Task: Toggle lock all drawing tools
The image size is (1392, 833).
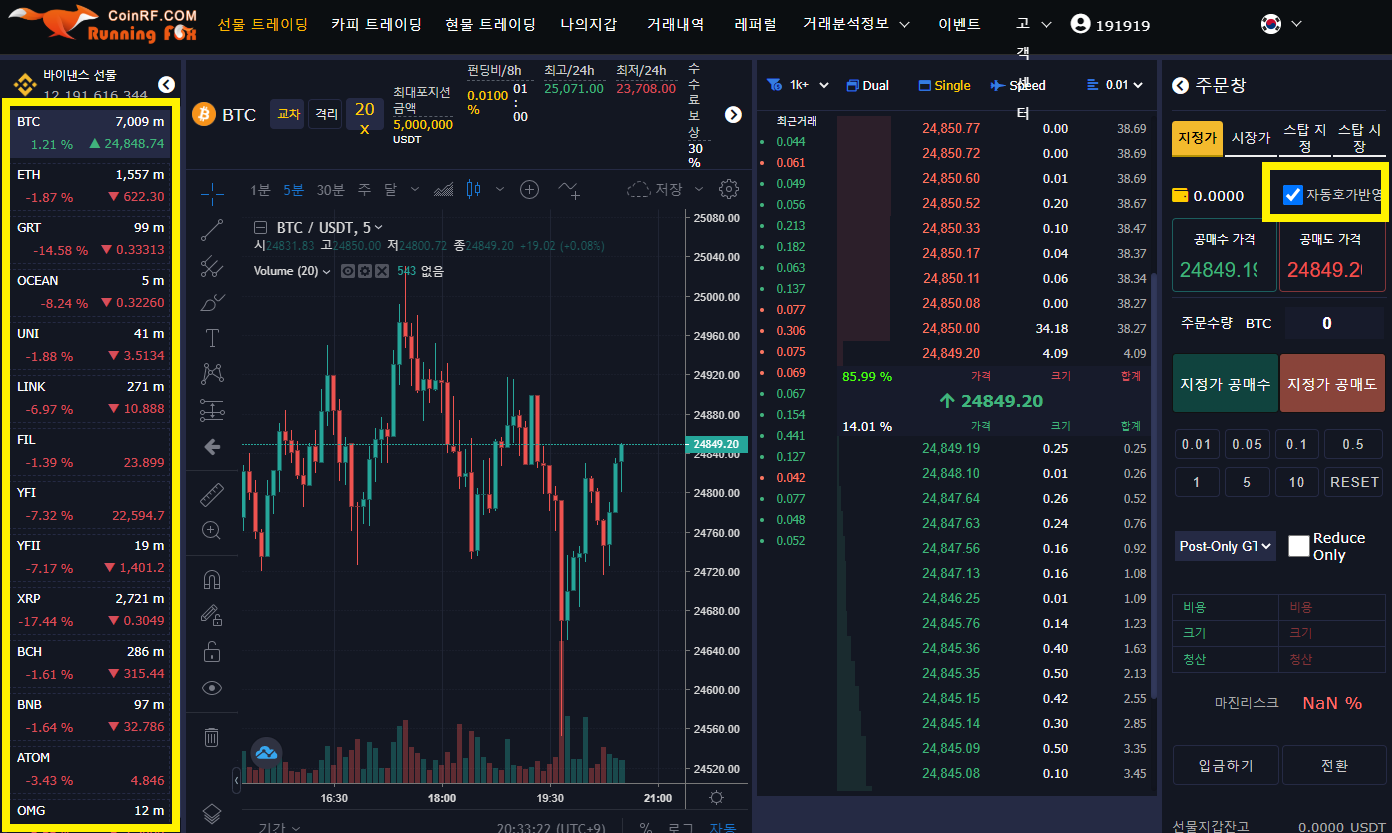Action: (x=212, y=651)
